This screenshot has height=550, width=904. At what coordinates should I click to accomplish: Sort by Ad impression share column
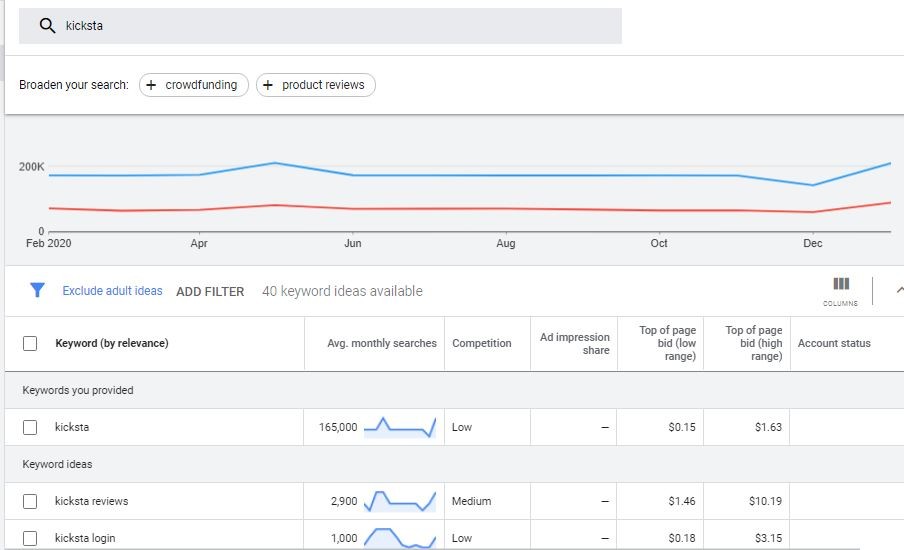click(575, 344)
